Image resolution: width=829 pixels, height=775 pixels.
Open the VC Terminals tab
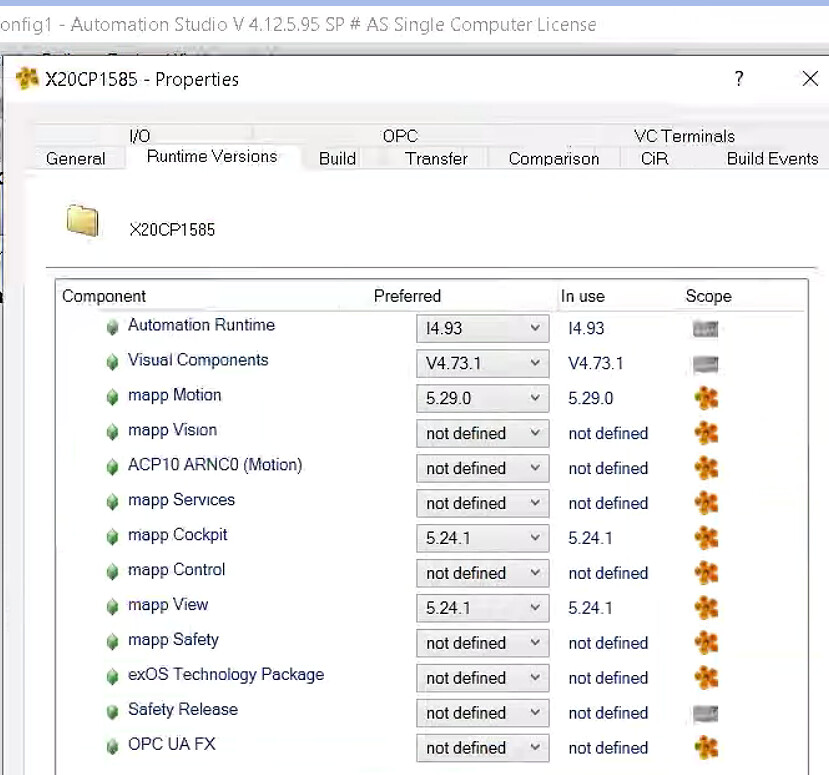click(684, 136)
